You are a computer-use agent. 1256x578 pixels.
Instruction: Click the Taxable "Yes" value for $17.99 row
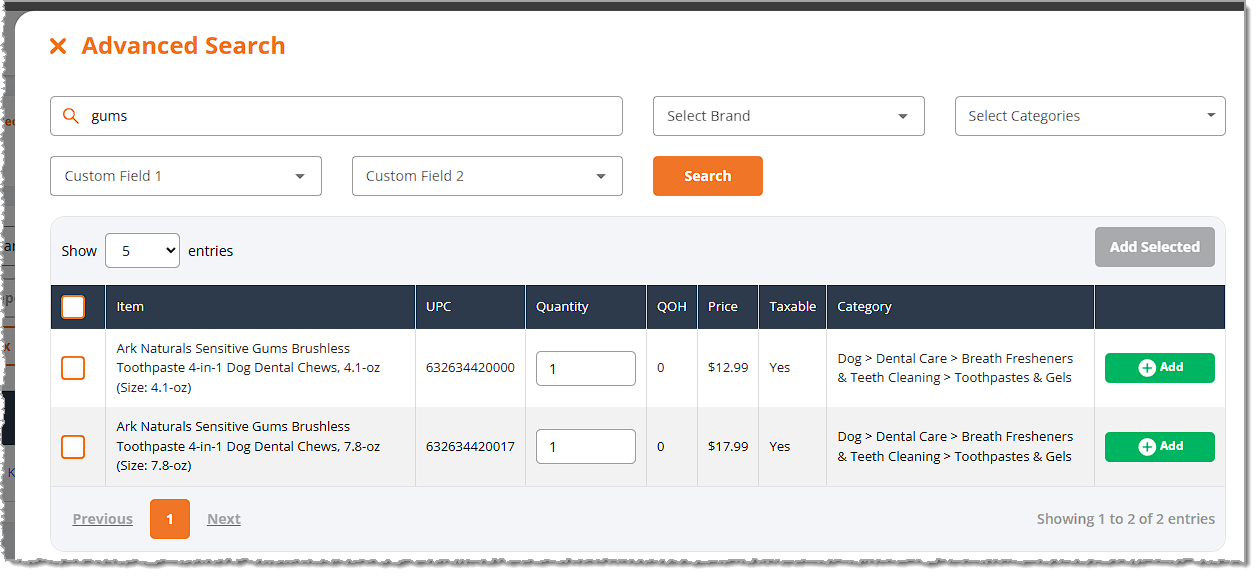pyautogui.click(x=780, y=446)
